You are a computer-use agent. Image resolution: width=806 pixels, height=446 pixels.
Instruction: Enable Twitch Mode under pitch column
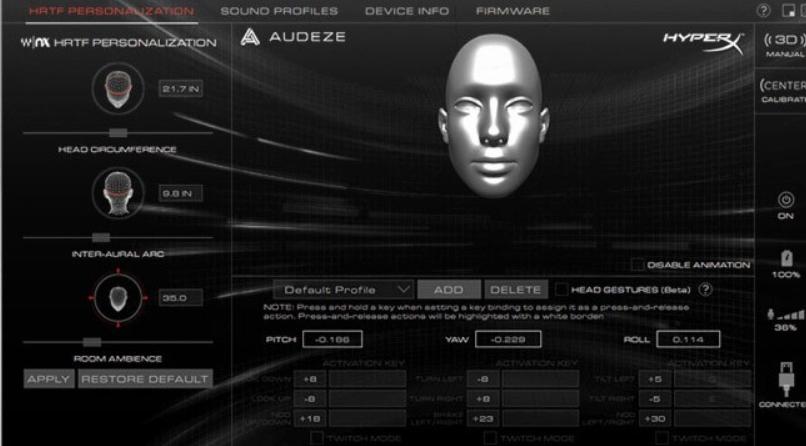click(x=316, y=438)
